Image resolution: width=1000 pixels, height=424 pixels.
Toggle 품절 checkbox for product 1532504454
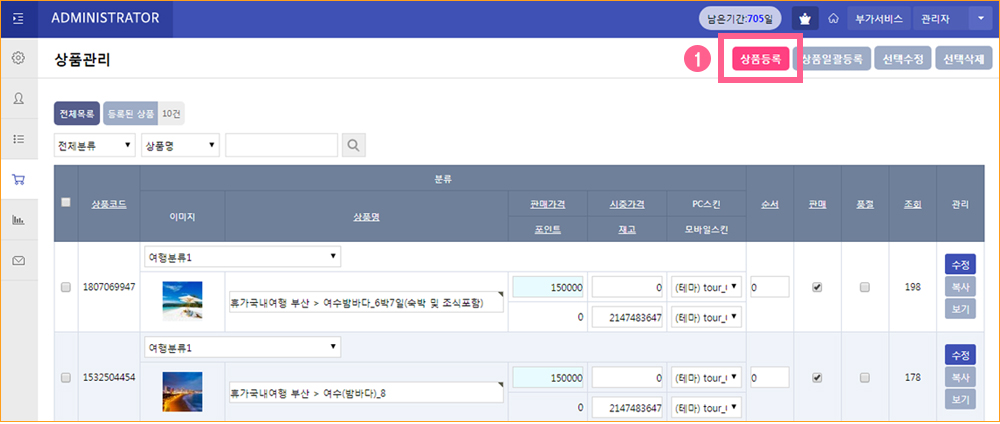[864, 377]
